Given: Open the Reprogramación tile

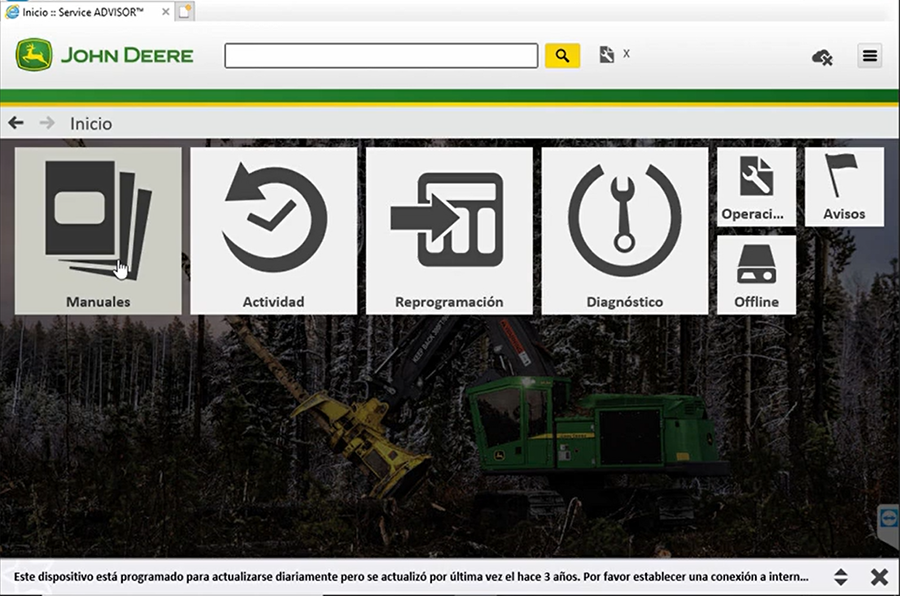Looking at the screenshot, I should click(x=449, y=231).
